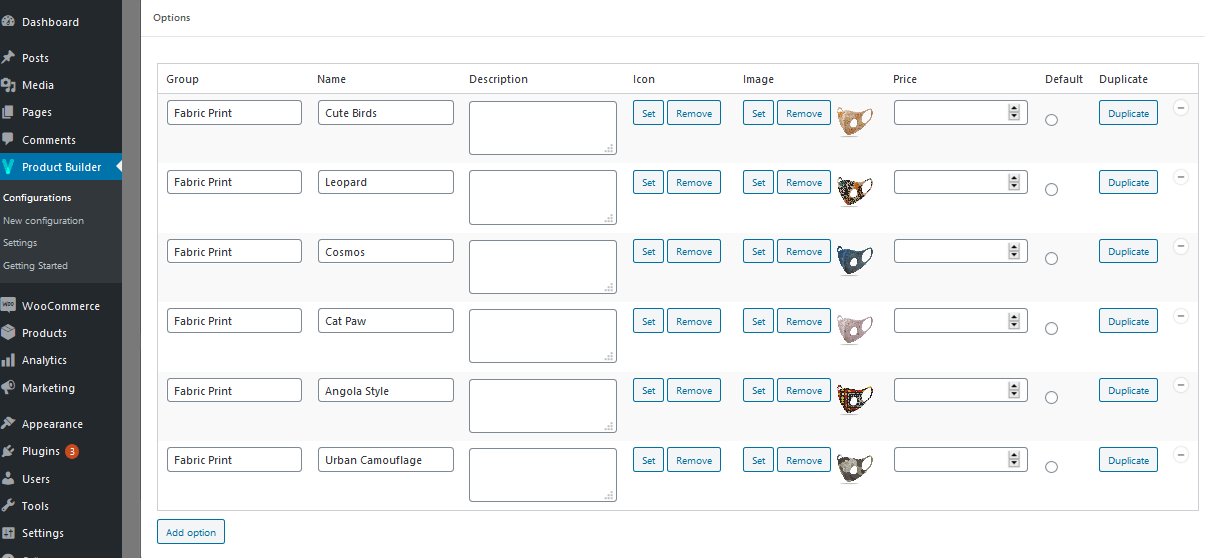
Task: Duplicate the Leopard option
Action: [x=1128, y=183]
